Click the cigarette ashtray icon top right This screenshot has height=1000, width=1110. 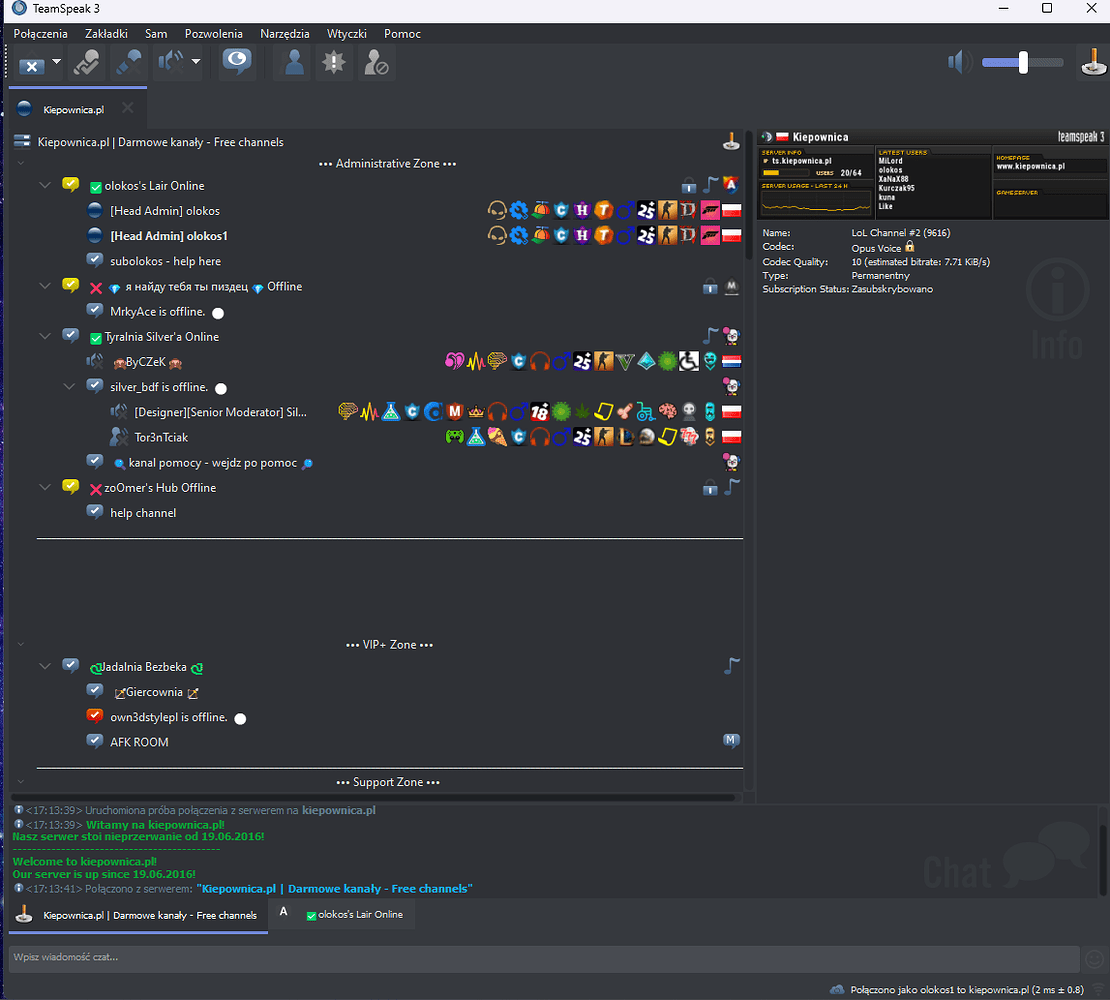click(x=1093, y=62)
